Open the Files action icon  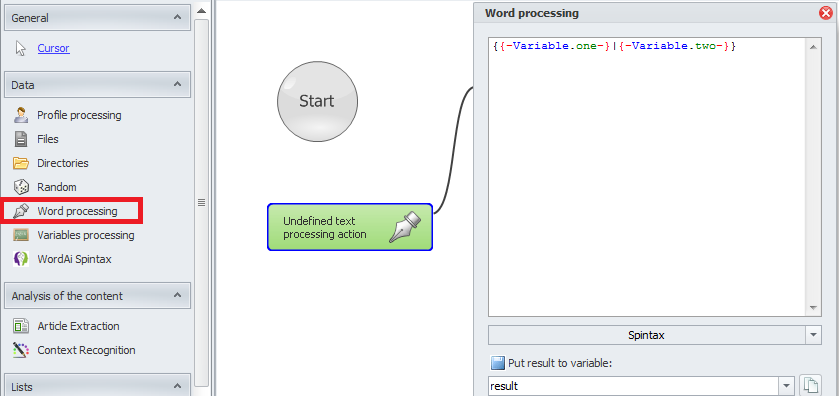pos(21,139)
